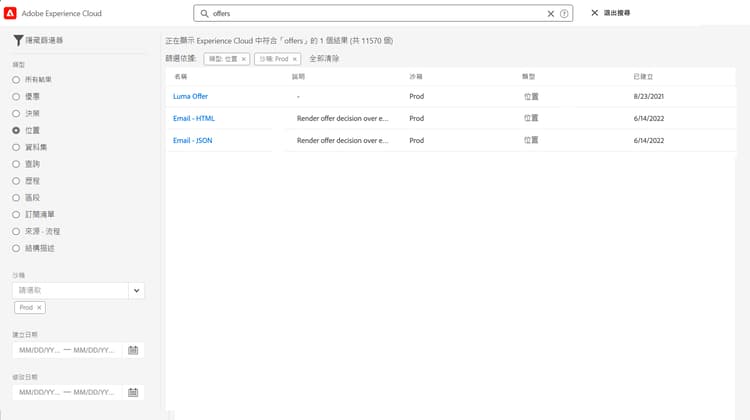Viewport: 750px width, 420px height.
Task: Click the 位置 type cell in Email - HTML row
Action: (x=531, y=118)
